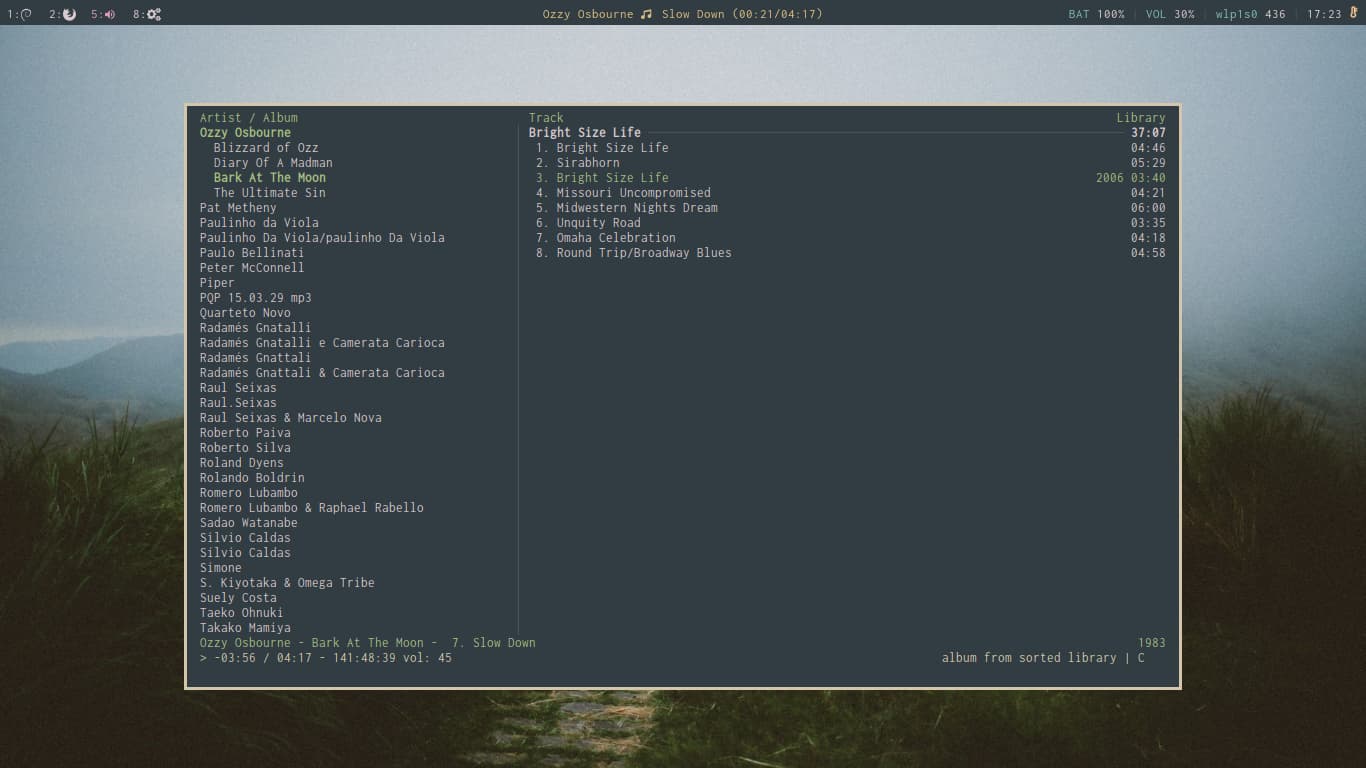Select the Blizzard of Ozz album
The image size is (1366, 768).
click(266, 147)
